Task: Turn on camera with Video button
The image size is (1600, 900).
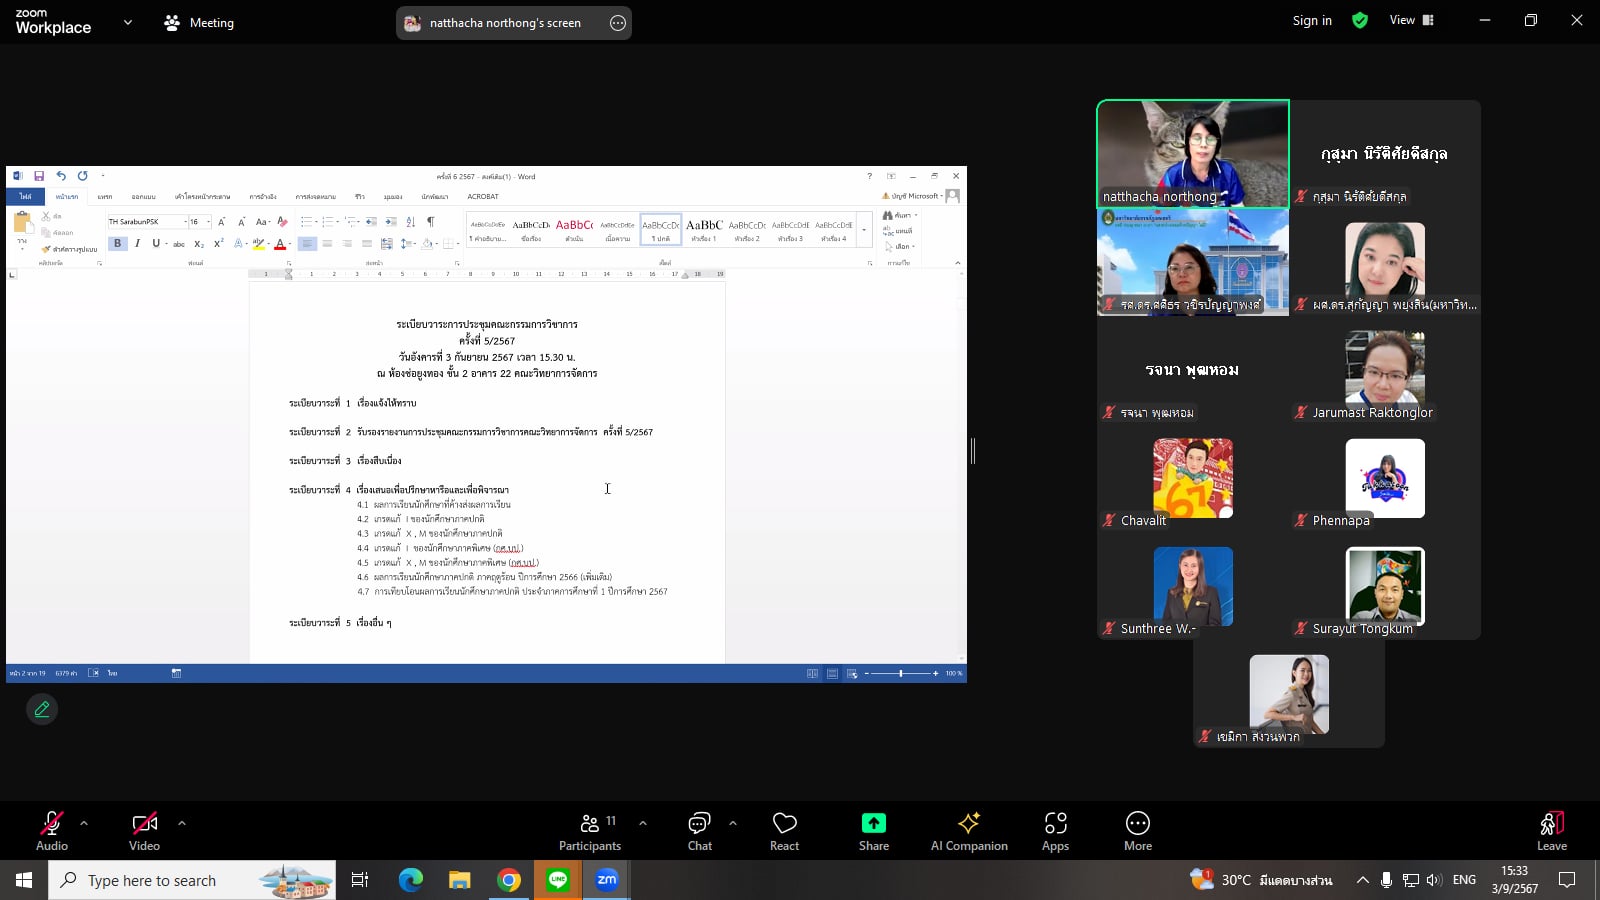Action: 144,831
